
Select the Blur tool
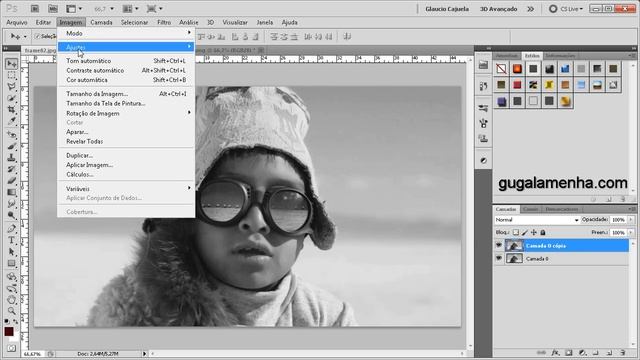click(x=11, y=203)
